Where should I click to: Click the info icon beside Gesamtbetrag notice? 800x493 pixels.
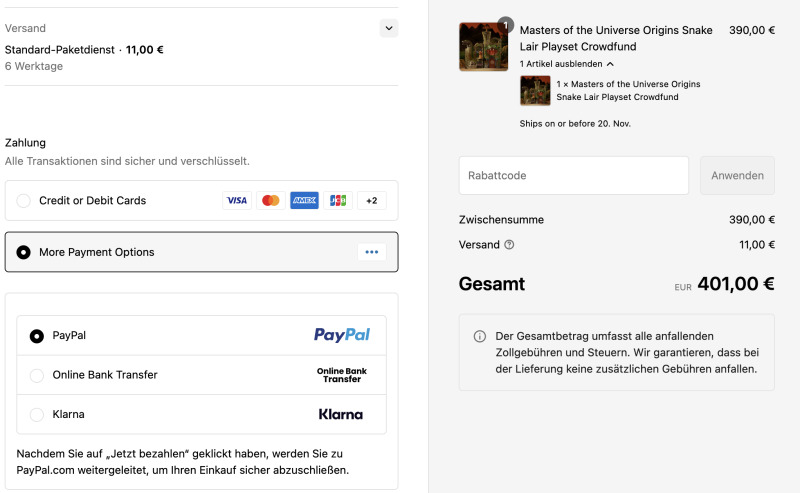(x=480, y=336)
